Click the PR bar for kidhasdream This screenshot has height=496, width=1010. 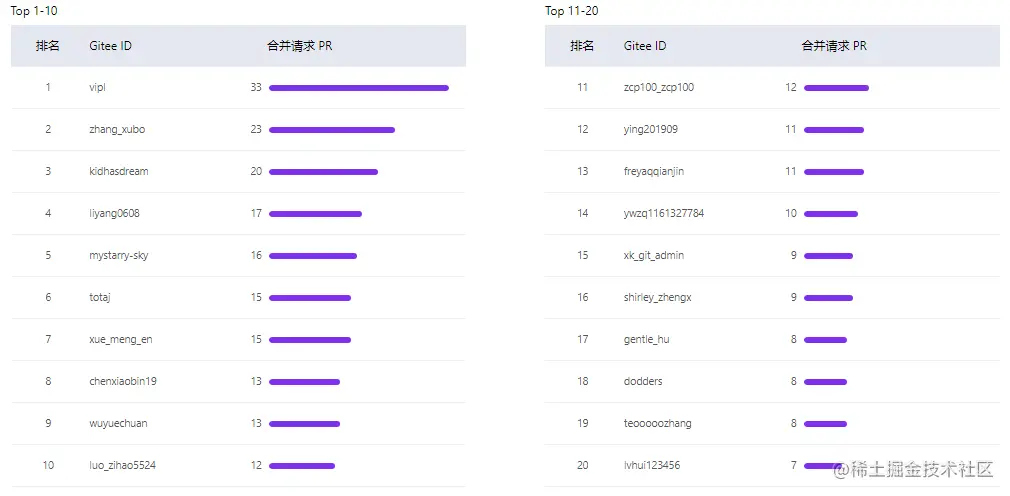point(323,171)
